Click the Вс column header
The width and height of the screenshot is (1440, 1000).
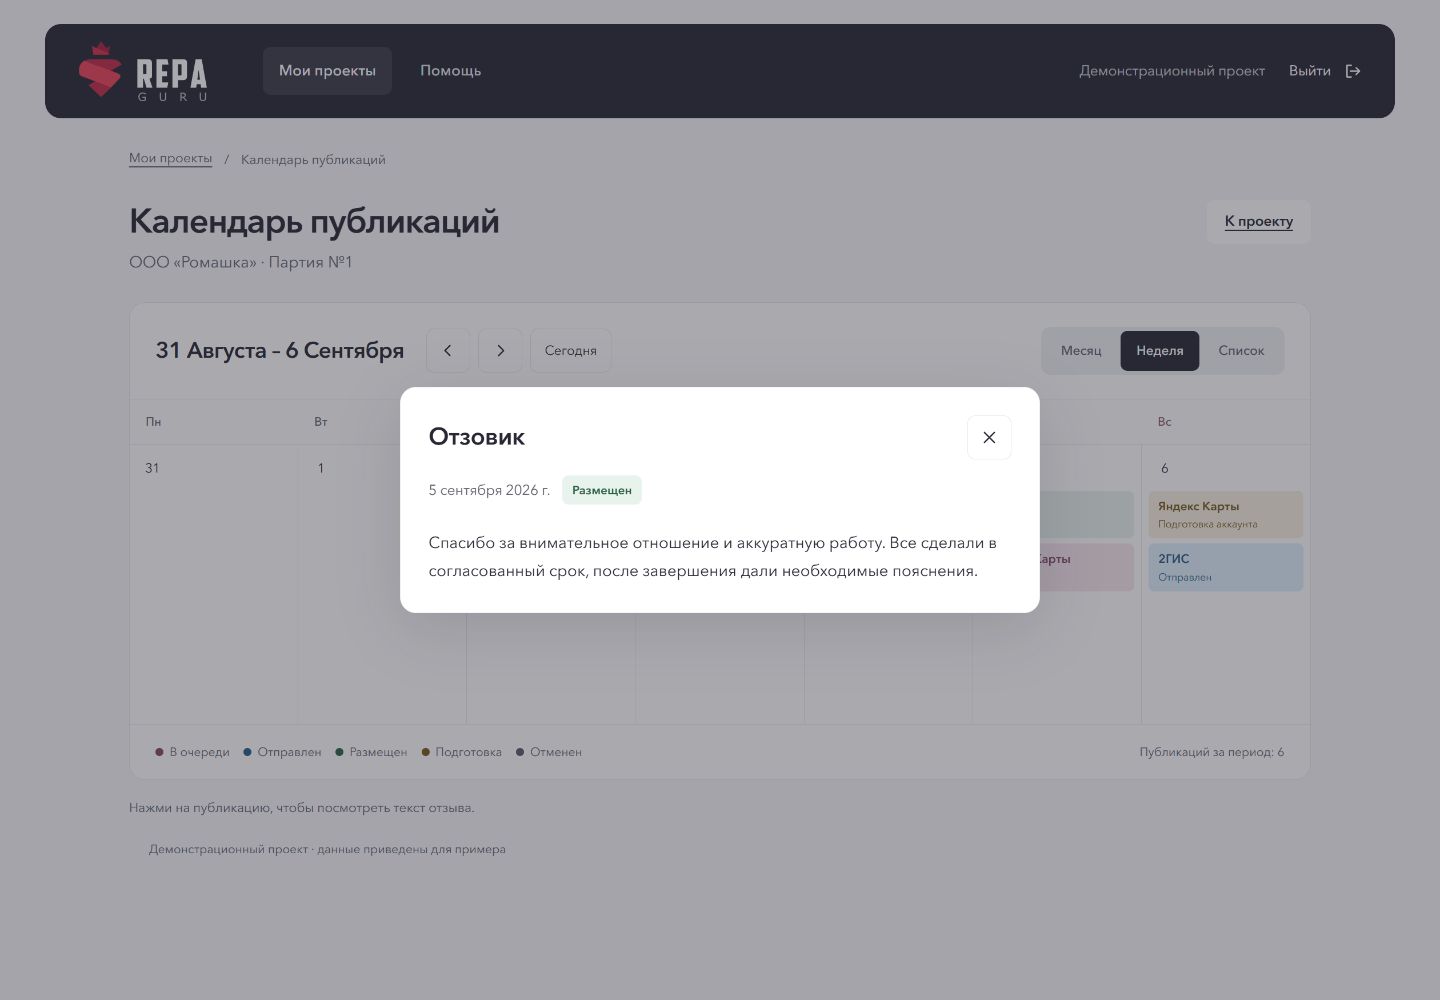coord(1164,422)
